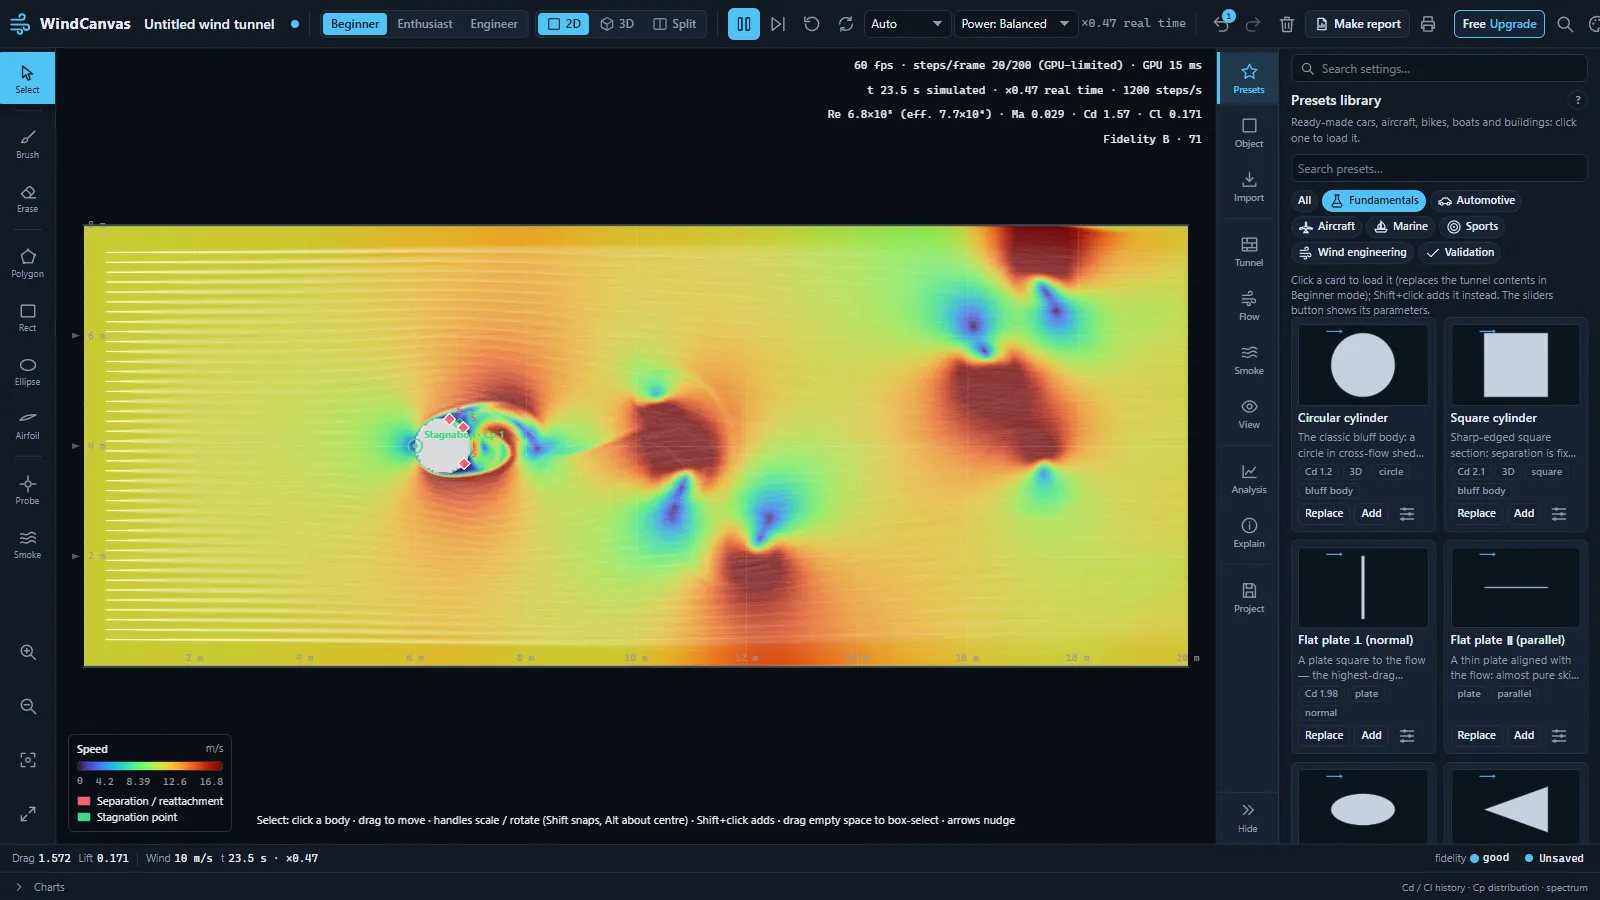
Task: Choose the Airfoil tool
Action: click(28, 425)
